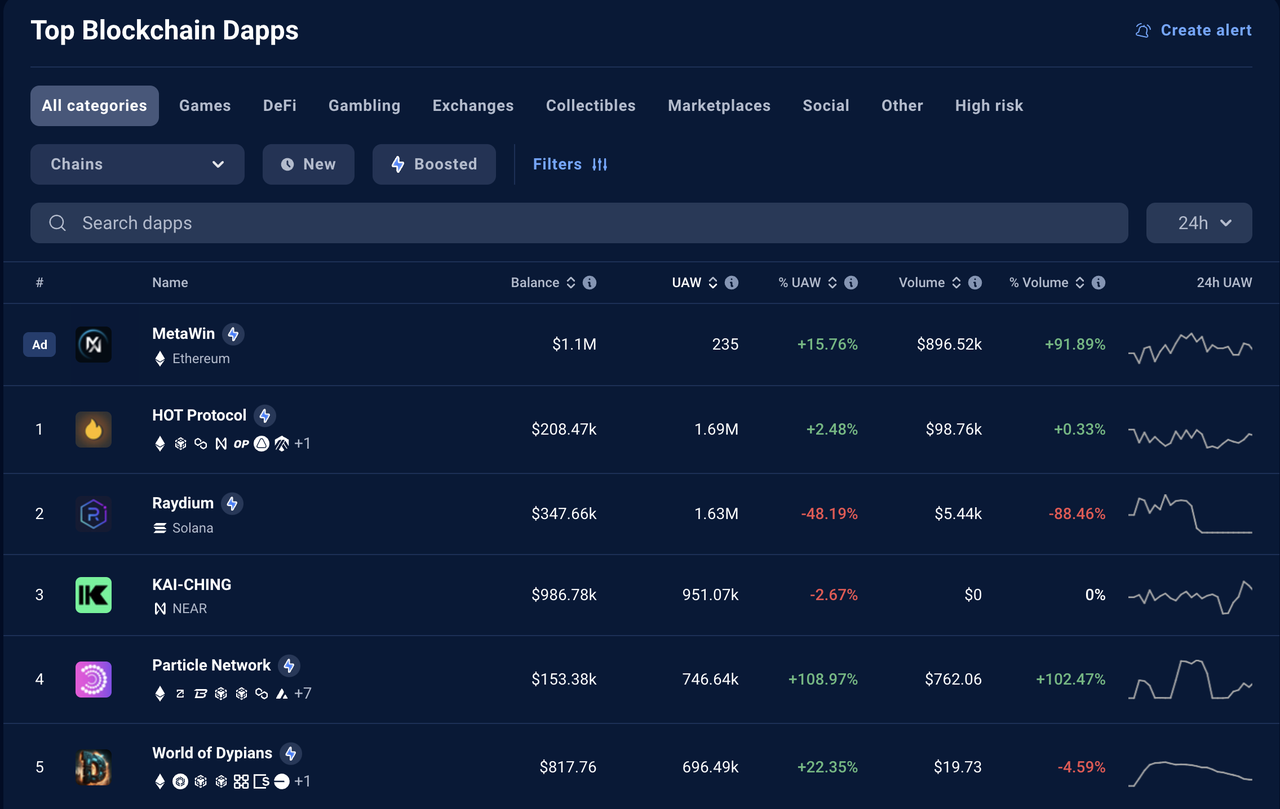Open the World of Dypians name link
Screen dimensions: 1280x809
[x=212, y=753]
